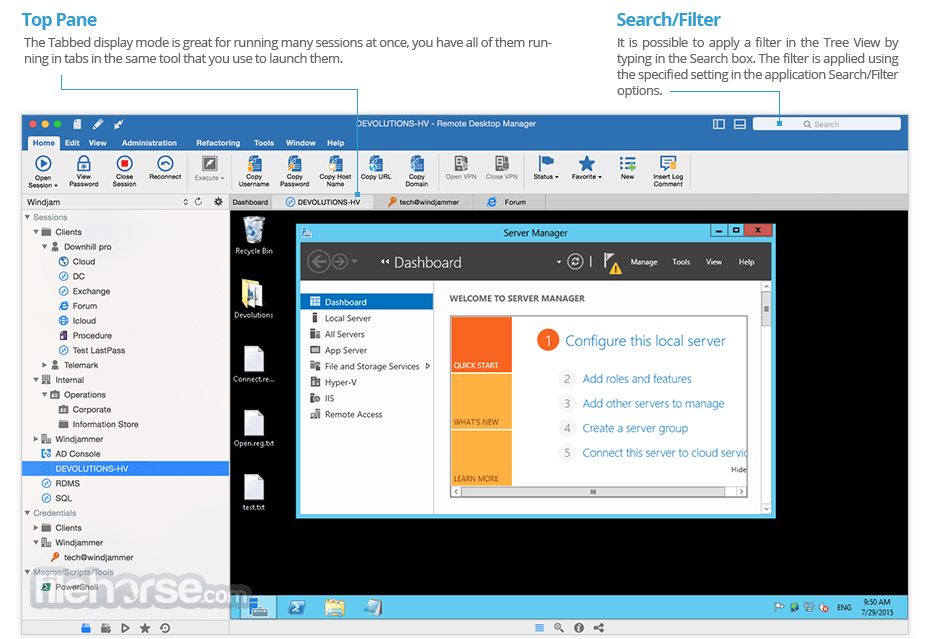This screenshot has width=932, height=639.
Task: Open the Status flag dropdown
Action: [546, 168]
